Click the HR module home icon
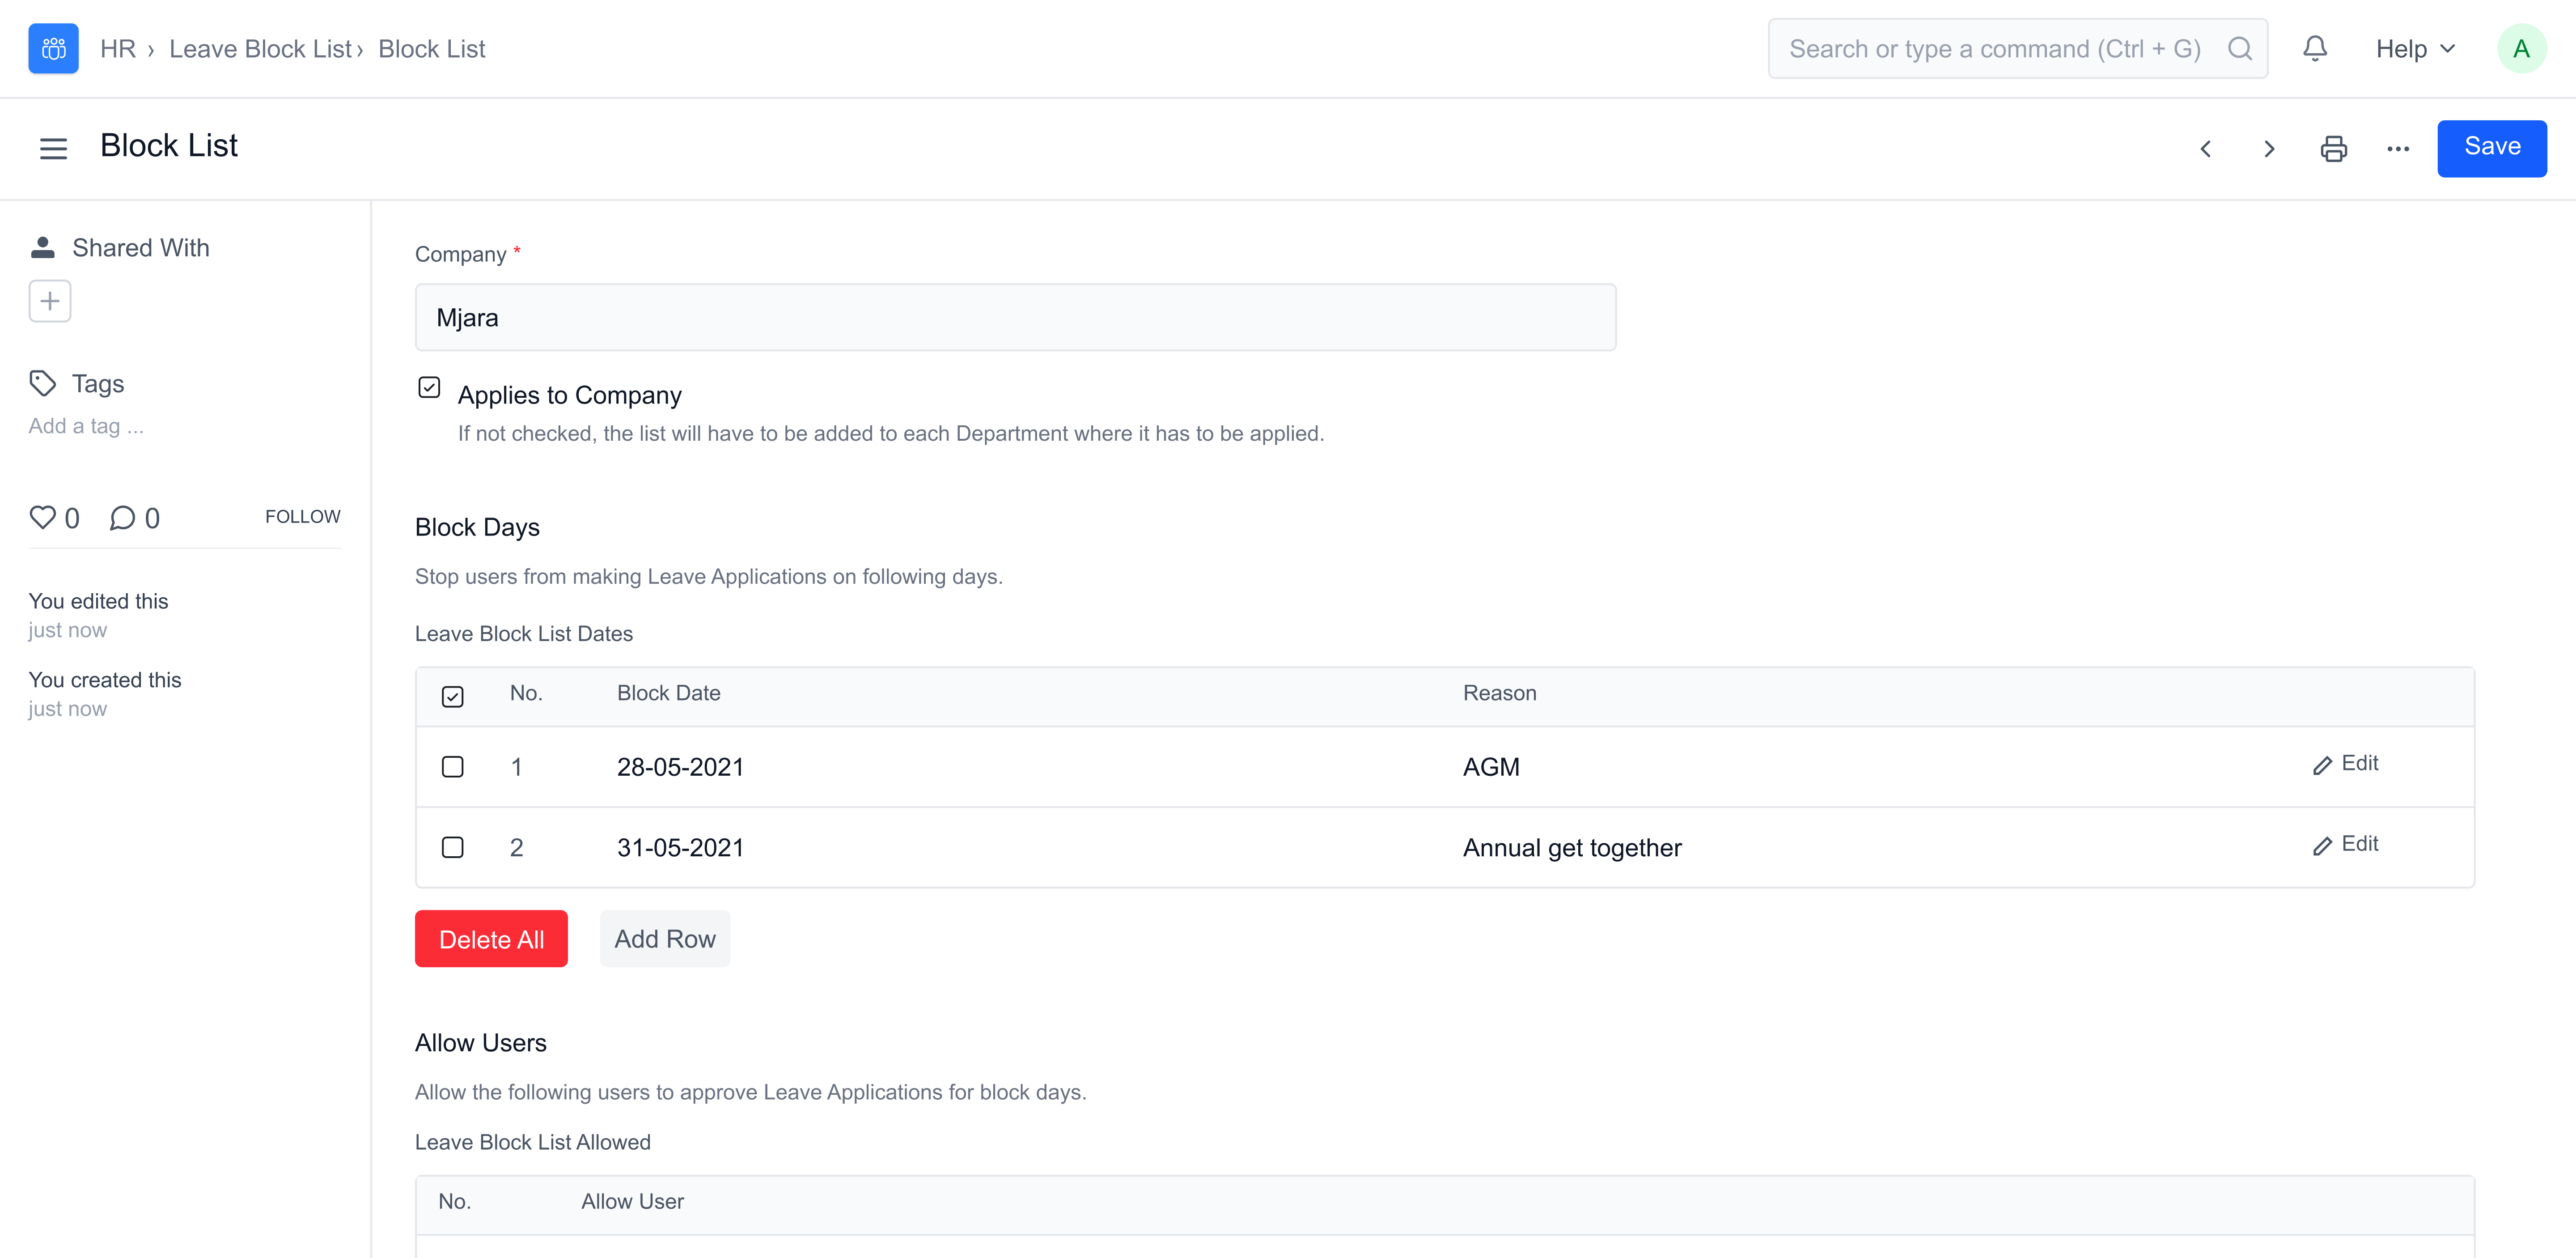 [53, 48]
